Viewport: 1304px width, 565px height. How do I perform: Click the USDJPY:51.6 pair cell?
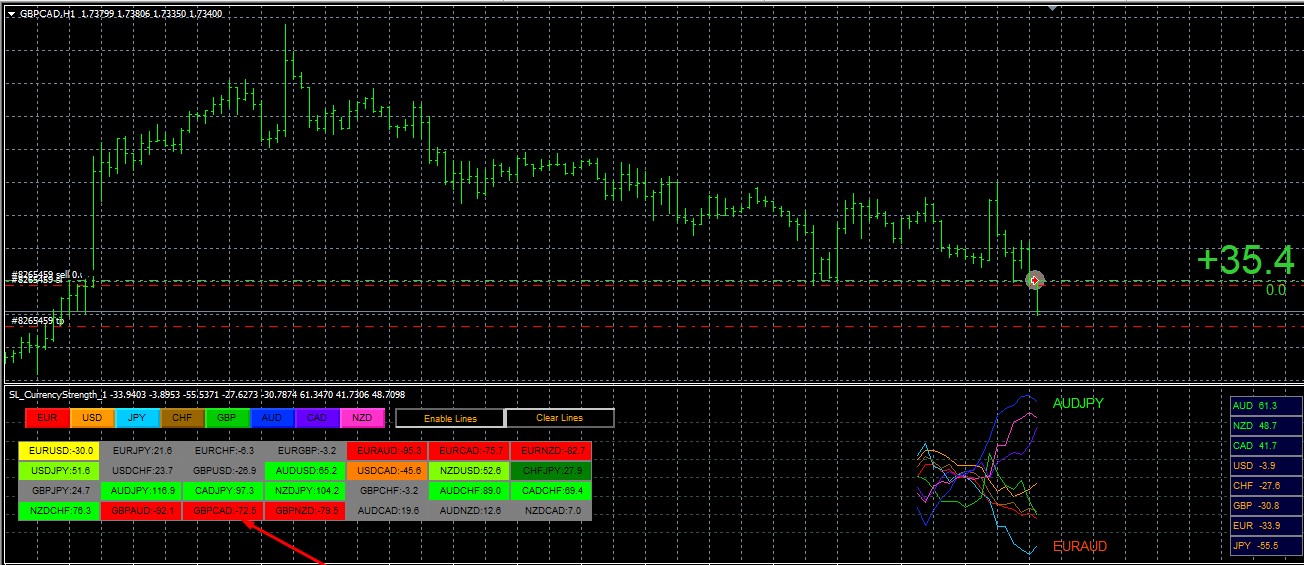click(59, 470)
